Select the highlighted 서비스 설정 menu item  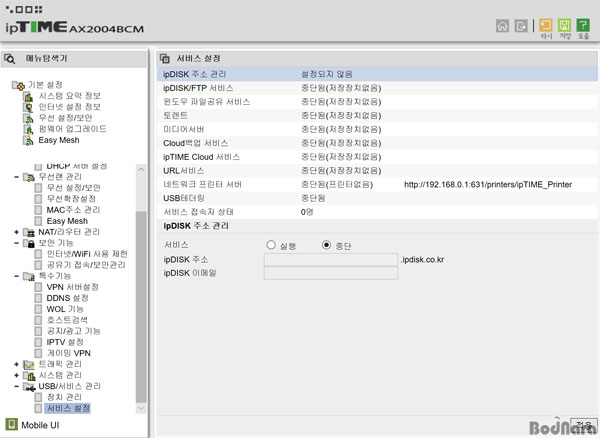pos(68,409)
